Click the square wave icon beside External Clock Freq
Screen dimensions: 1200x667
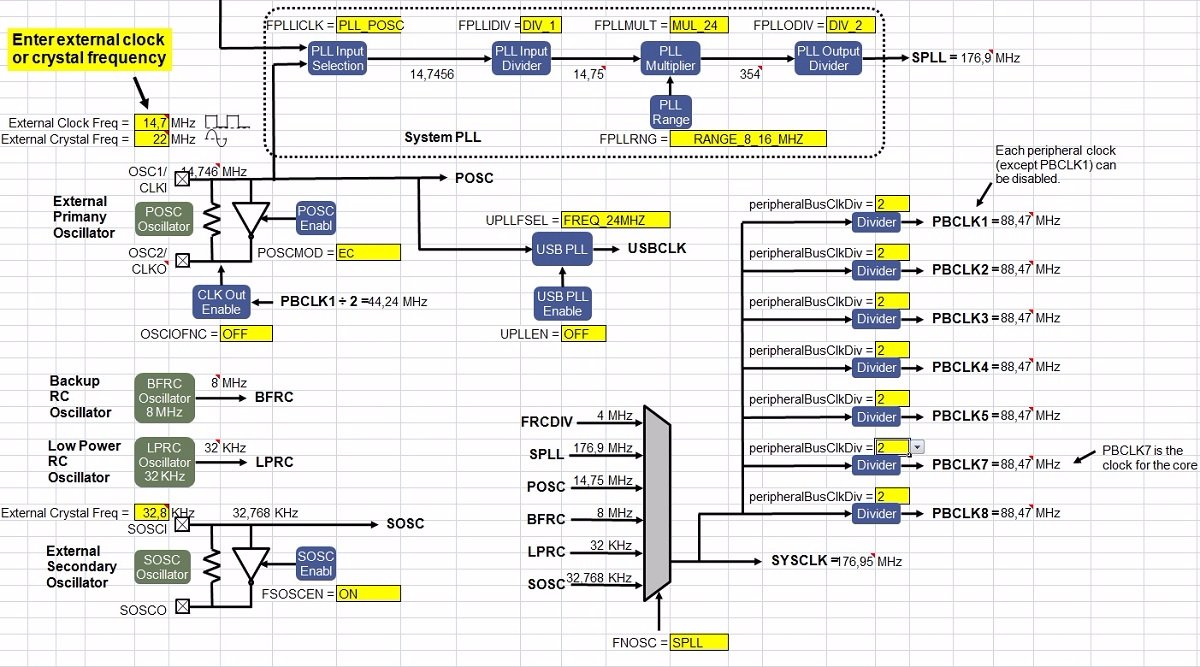pos(225,121)
